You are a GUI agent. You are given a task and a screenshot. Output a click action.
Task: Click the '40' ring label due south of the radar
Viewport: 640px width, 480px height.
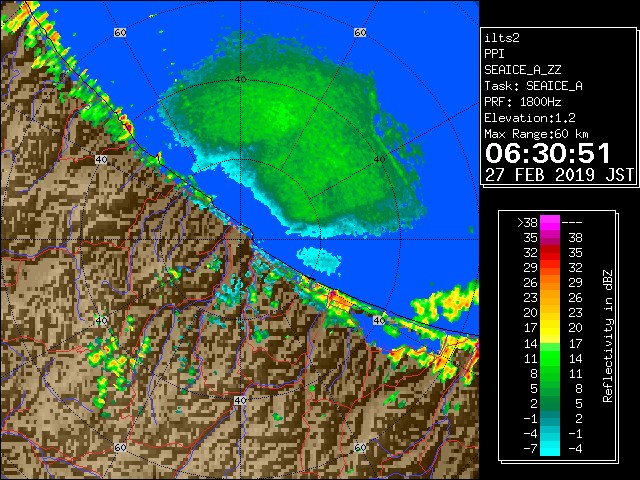(240, 400)
